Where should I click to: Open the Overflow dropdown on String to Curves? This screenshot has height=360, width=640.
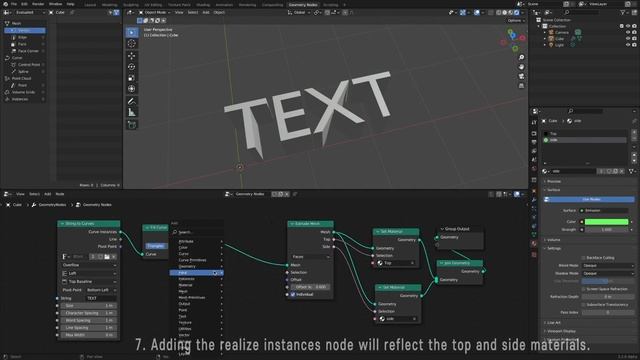89,265
